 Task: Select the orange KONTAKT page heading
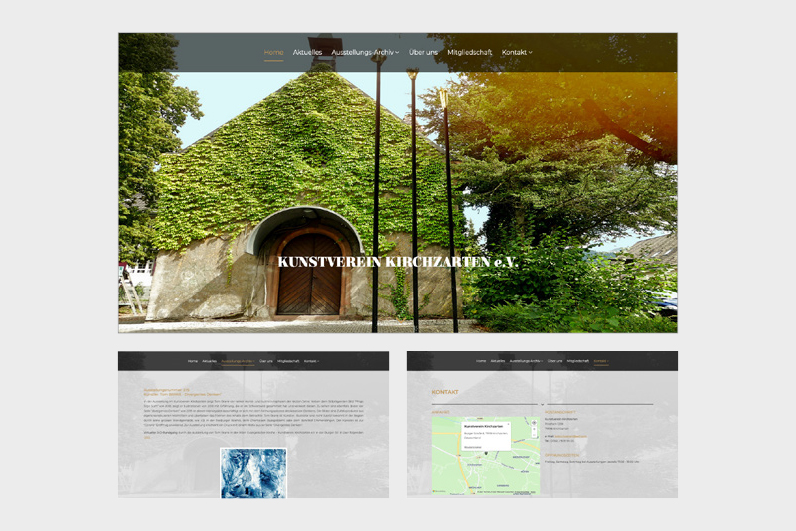coord(445,392)
